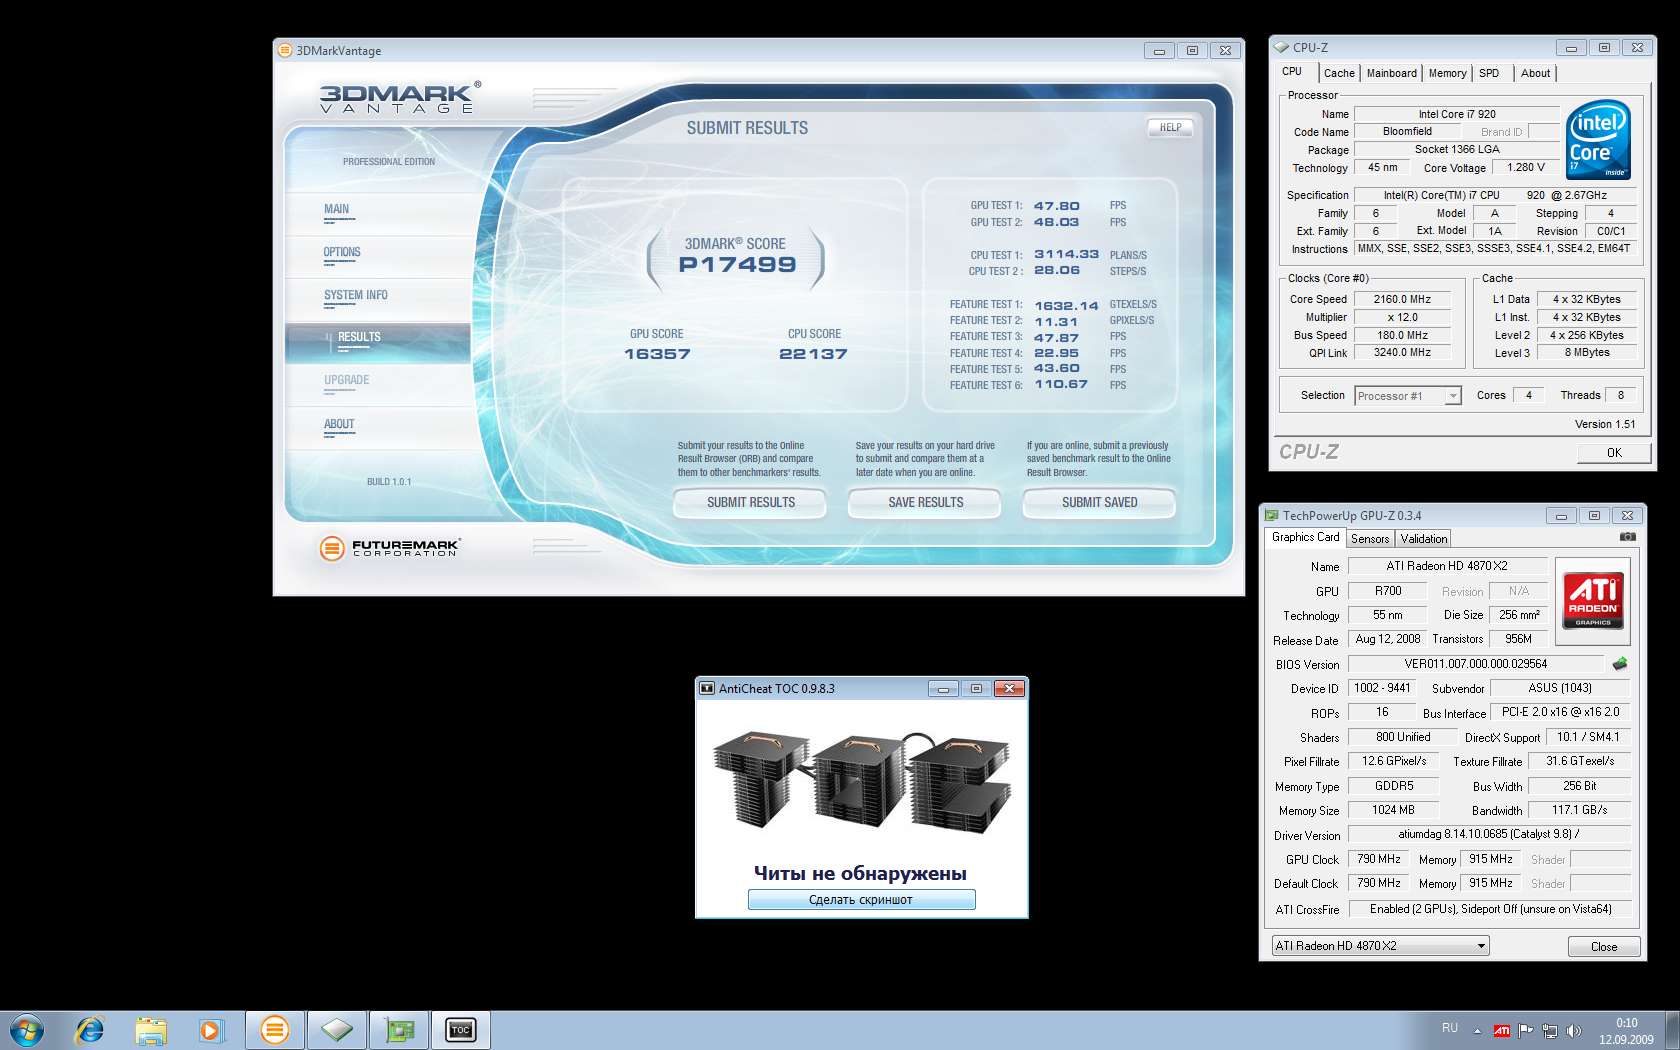The image size is (1680, 1050).
Task: Click the ATI tray icon
Action: point(1502,1031)
